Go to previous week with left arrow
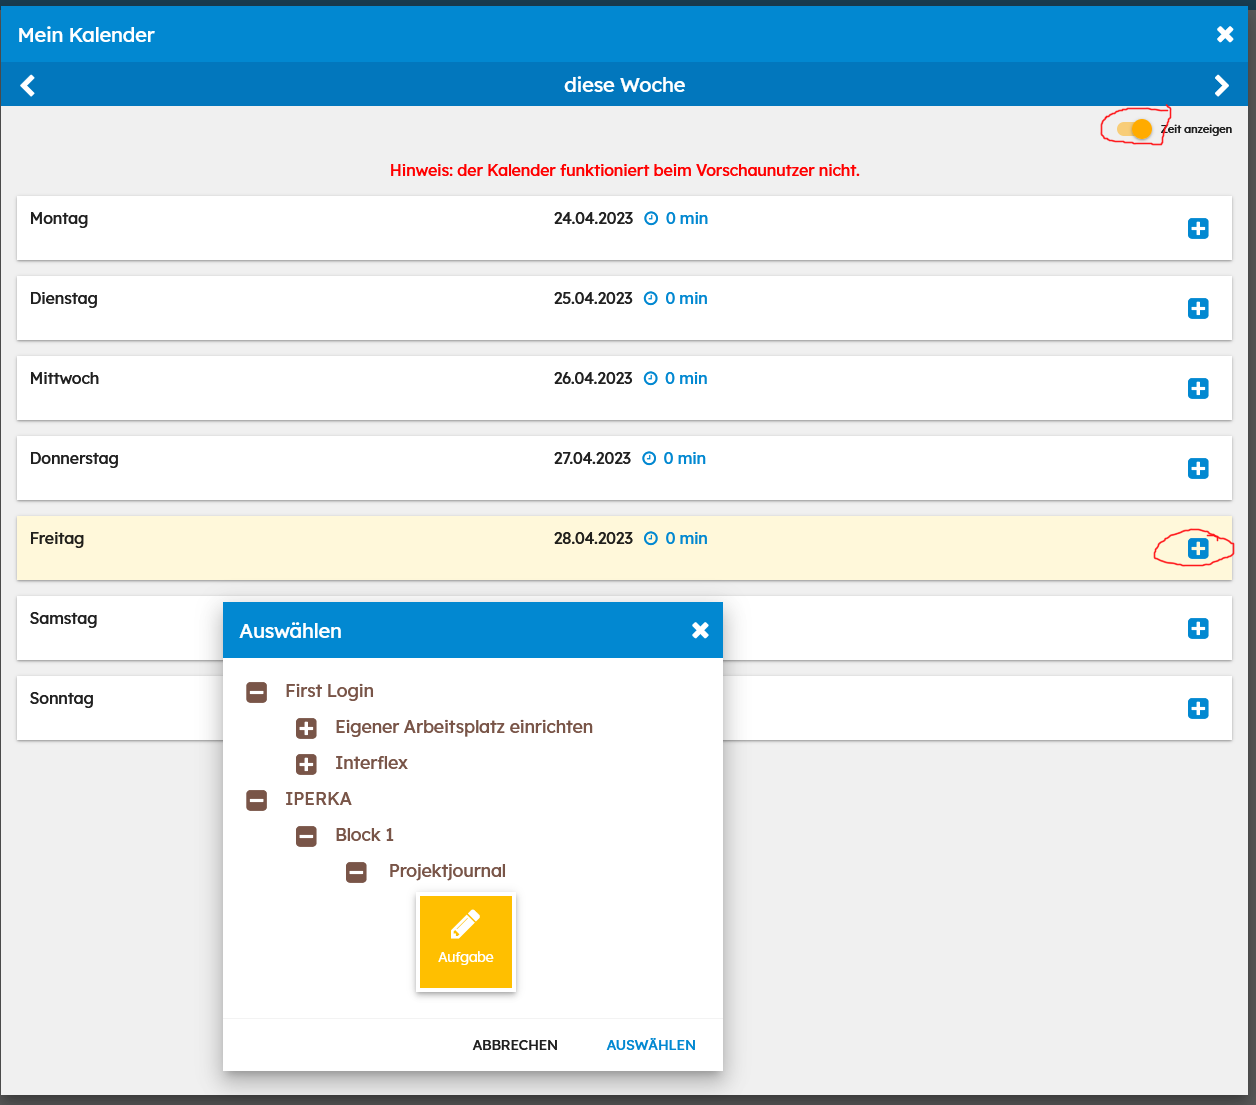 pyautogui.click(x=28, y=86)
